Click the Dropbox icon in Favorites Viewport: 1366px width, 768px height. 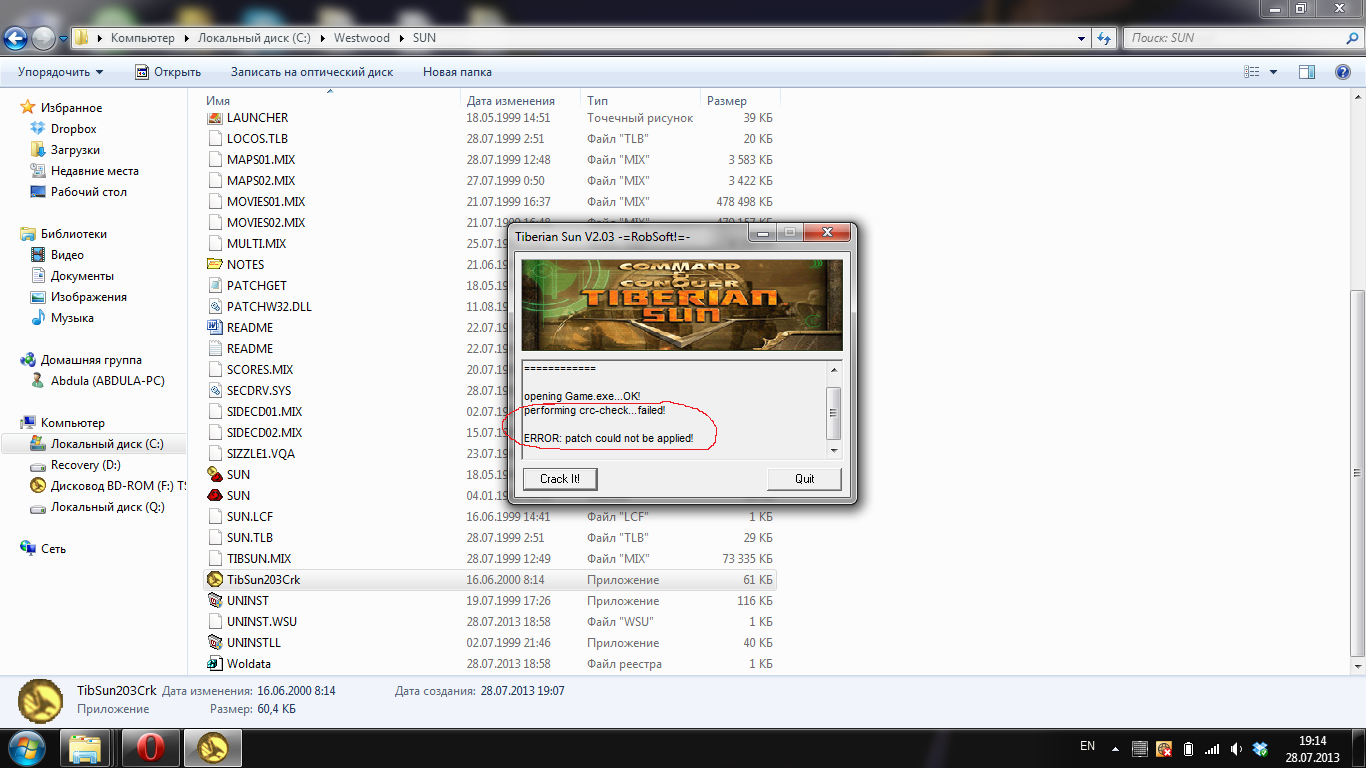point(38,129)
